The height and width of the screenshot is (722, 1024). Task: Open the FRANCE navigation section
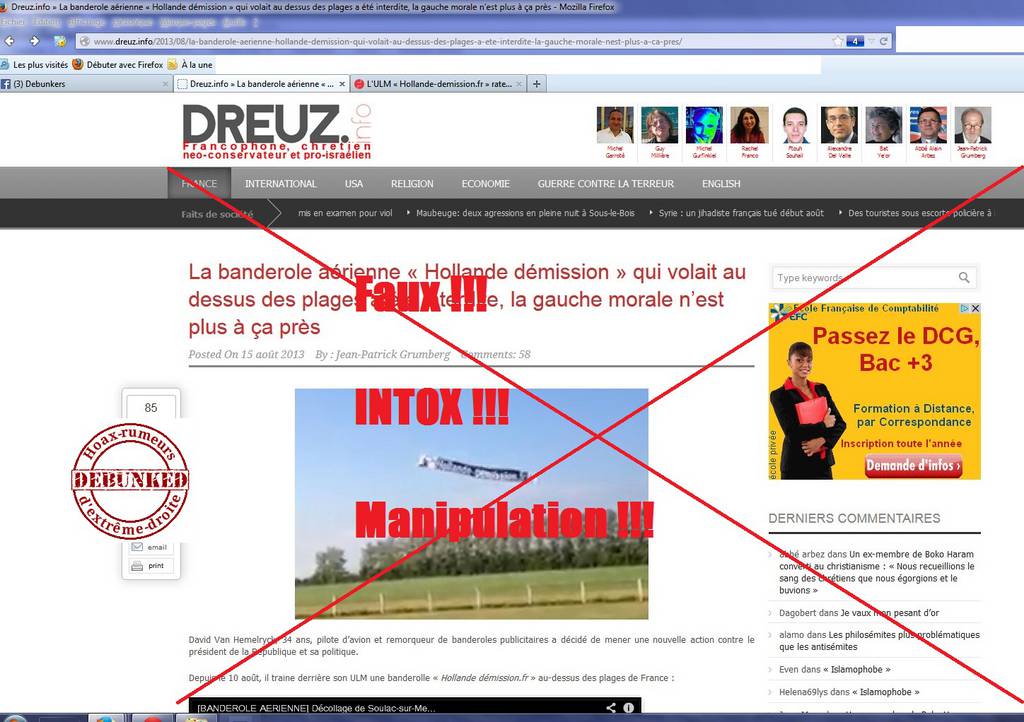[x=199, y=183]
